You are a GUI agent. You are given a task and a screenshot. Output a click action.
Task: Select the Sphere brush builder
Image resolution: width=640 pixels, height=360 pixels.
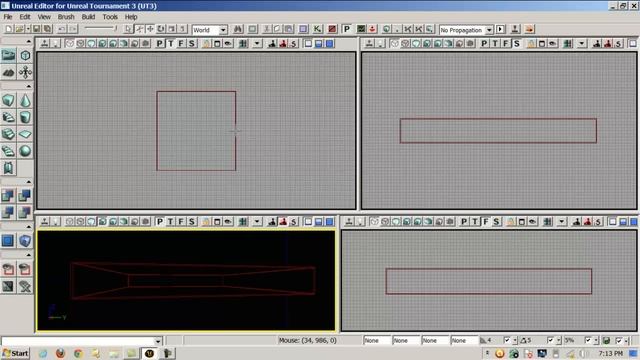[25, 151]
